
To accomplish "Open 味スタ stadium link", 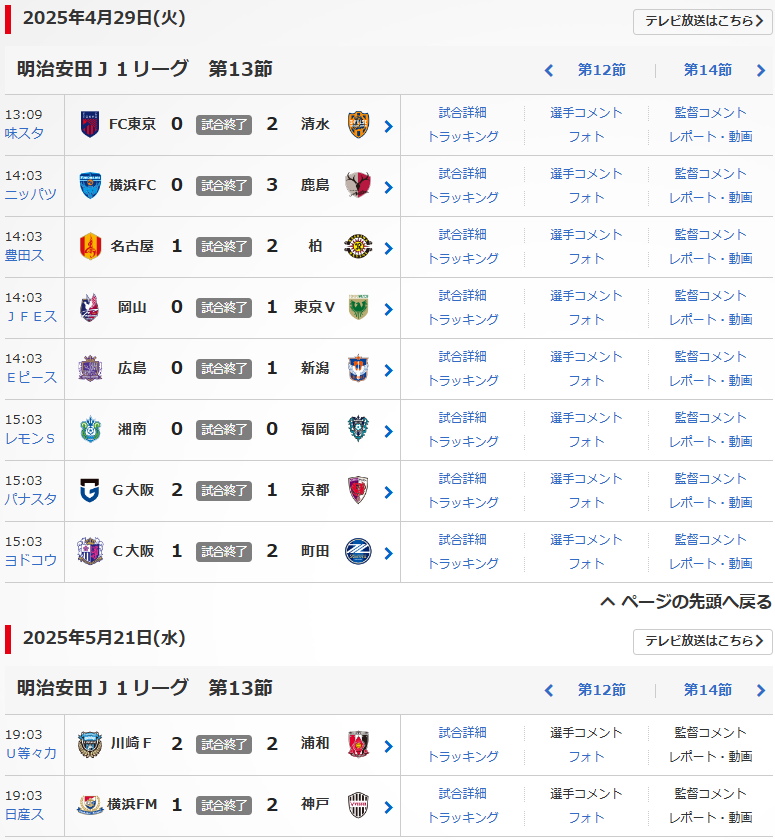I will click(24, 133).
